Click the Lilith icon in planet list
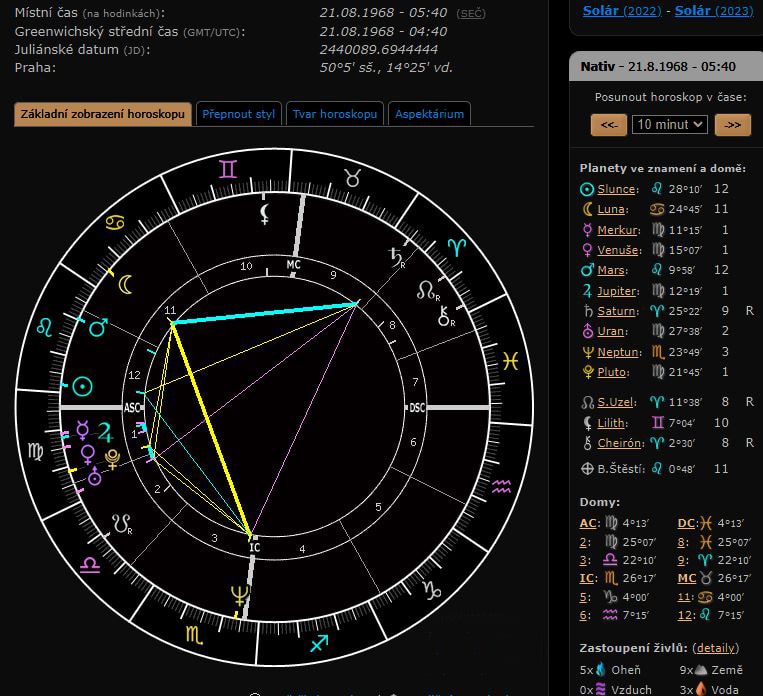The width and height of the screenshot is (763, 696). pyautogui.click(x=587, y=423)
